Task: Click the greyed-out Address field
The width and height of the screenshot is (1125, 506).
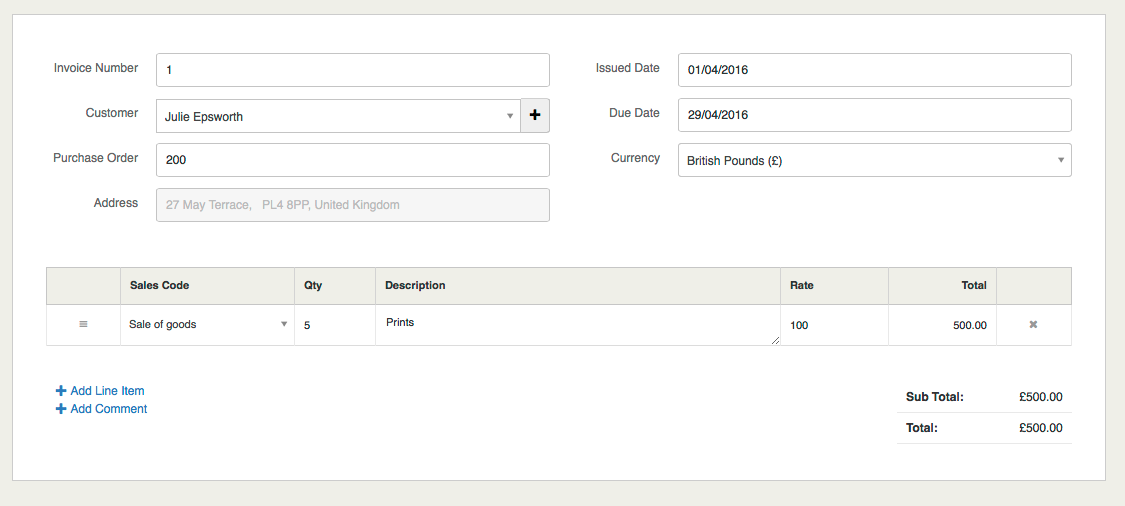Action: [x=353, y=205]
